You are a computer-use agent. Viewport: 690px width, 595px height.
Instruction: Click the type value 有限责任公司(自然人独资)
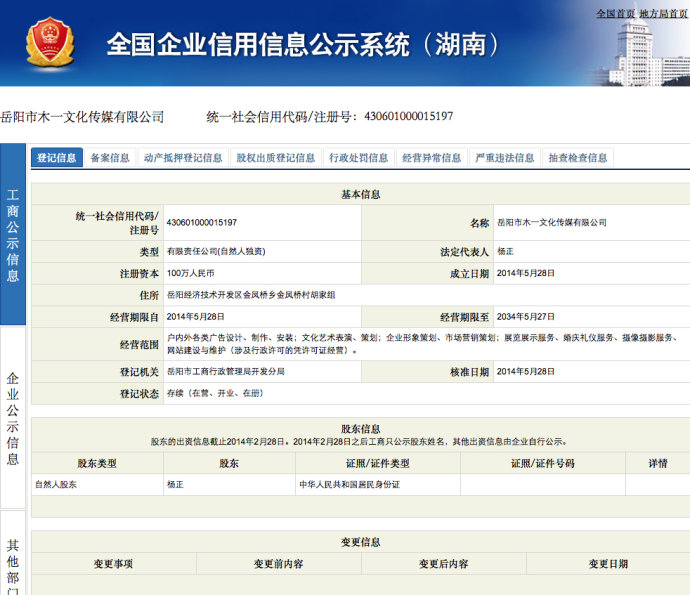point(216,251)
